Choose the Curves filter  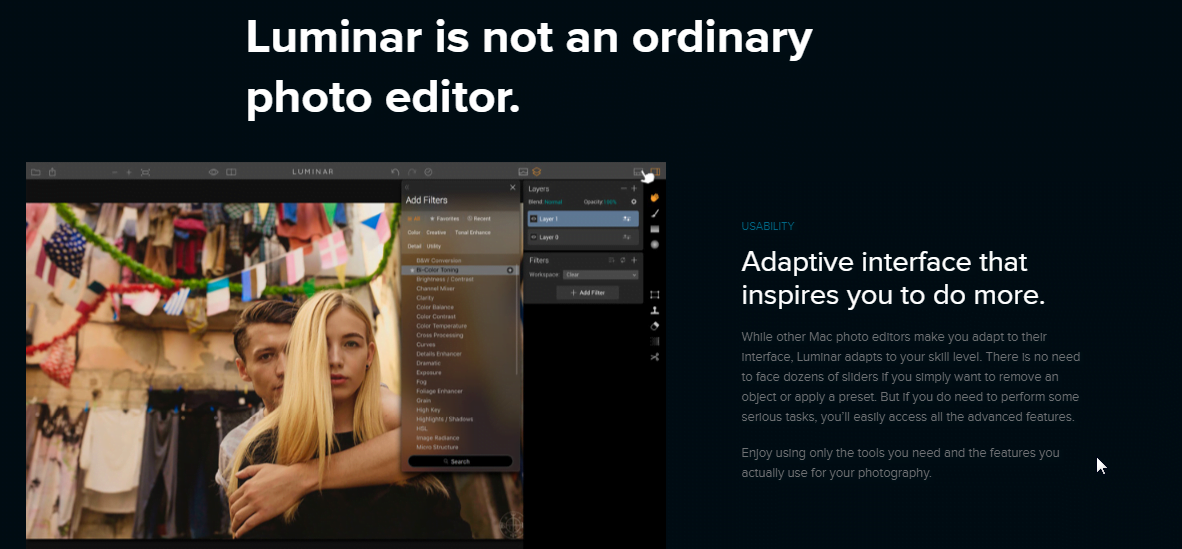click(426, 345)
